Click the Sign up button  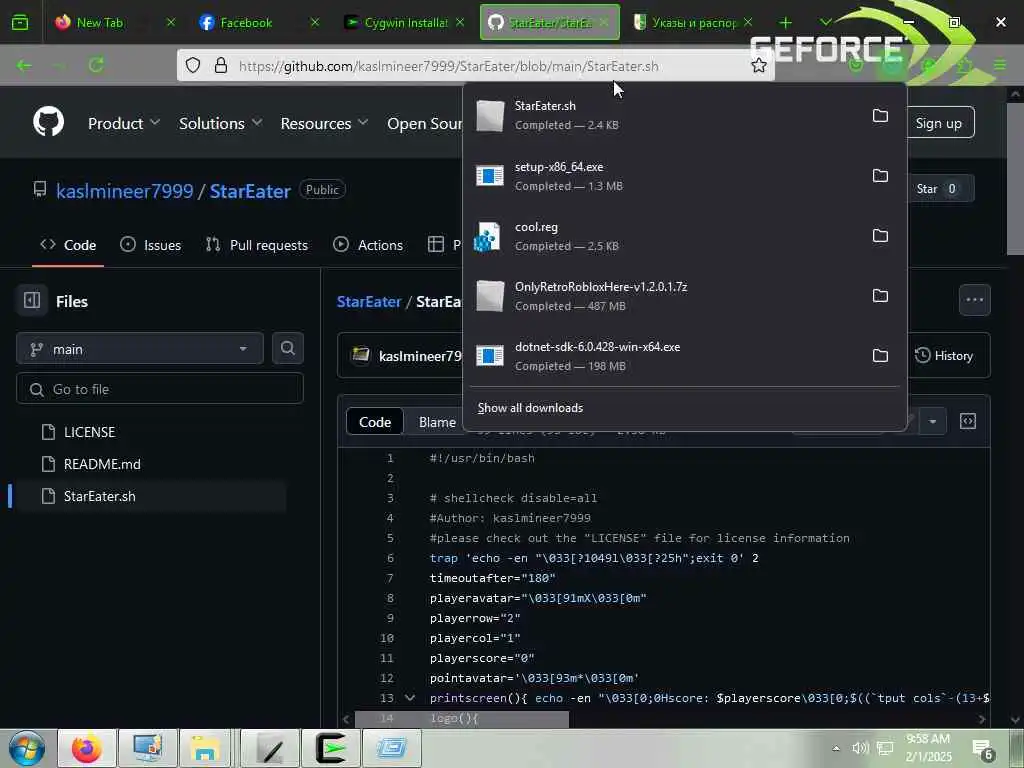pos(938,123)
